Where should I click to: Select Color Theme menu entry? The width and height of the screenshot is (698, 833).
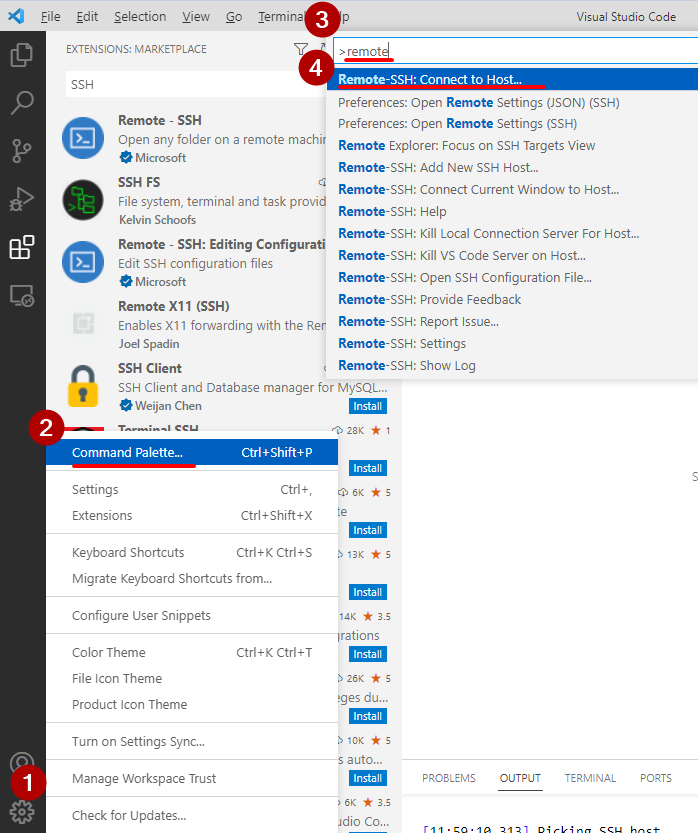(192, 652)
